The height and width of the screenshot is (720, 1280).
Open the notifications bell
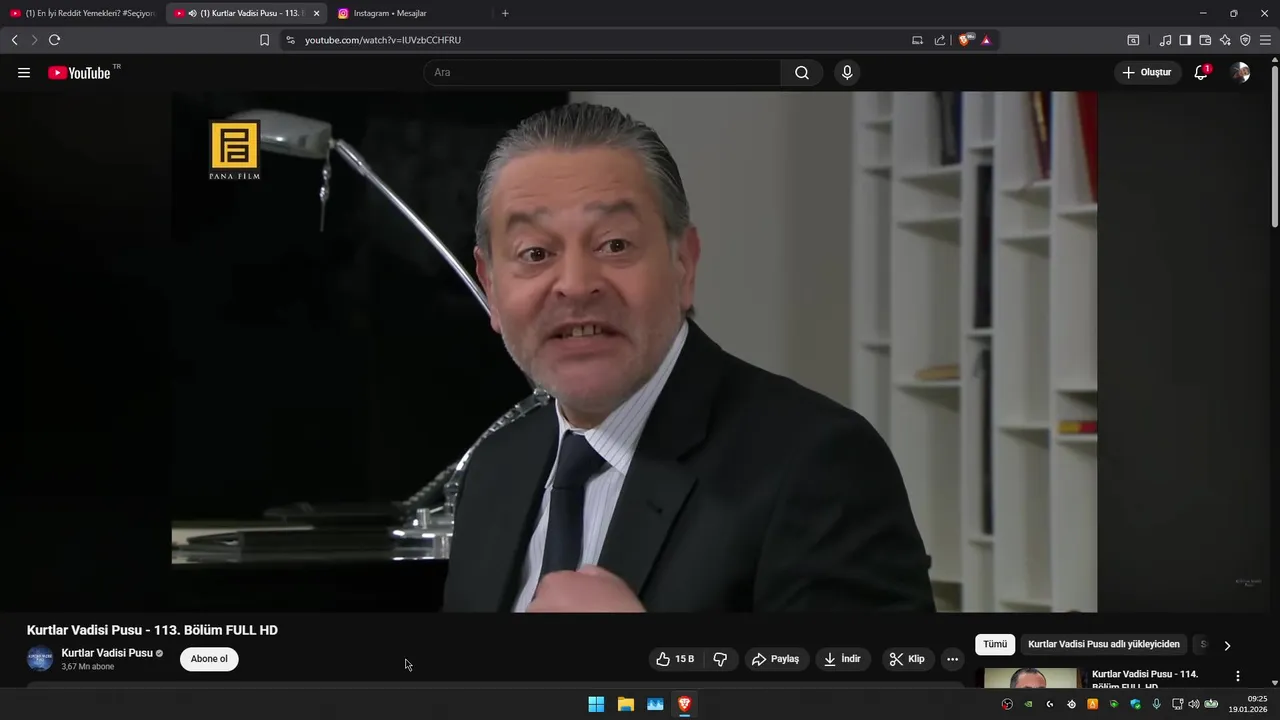click(x=1201, y=72)
